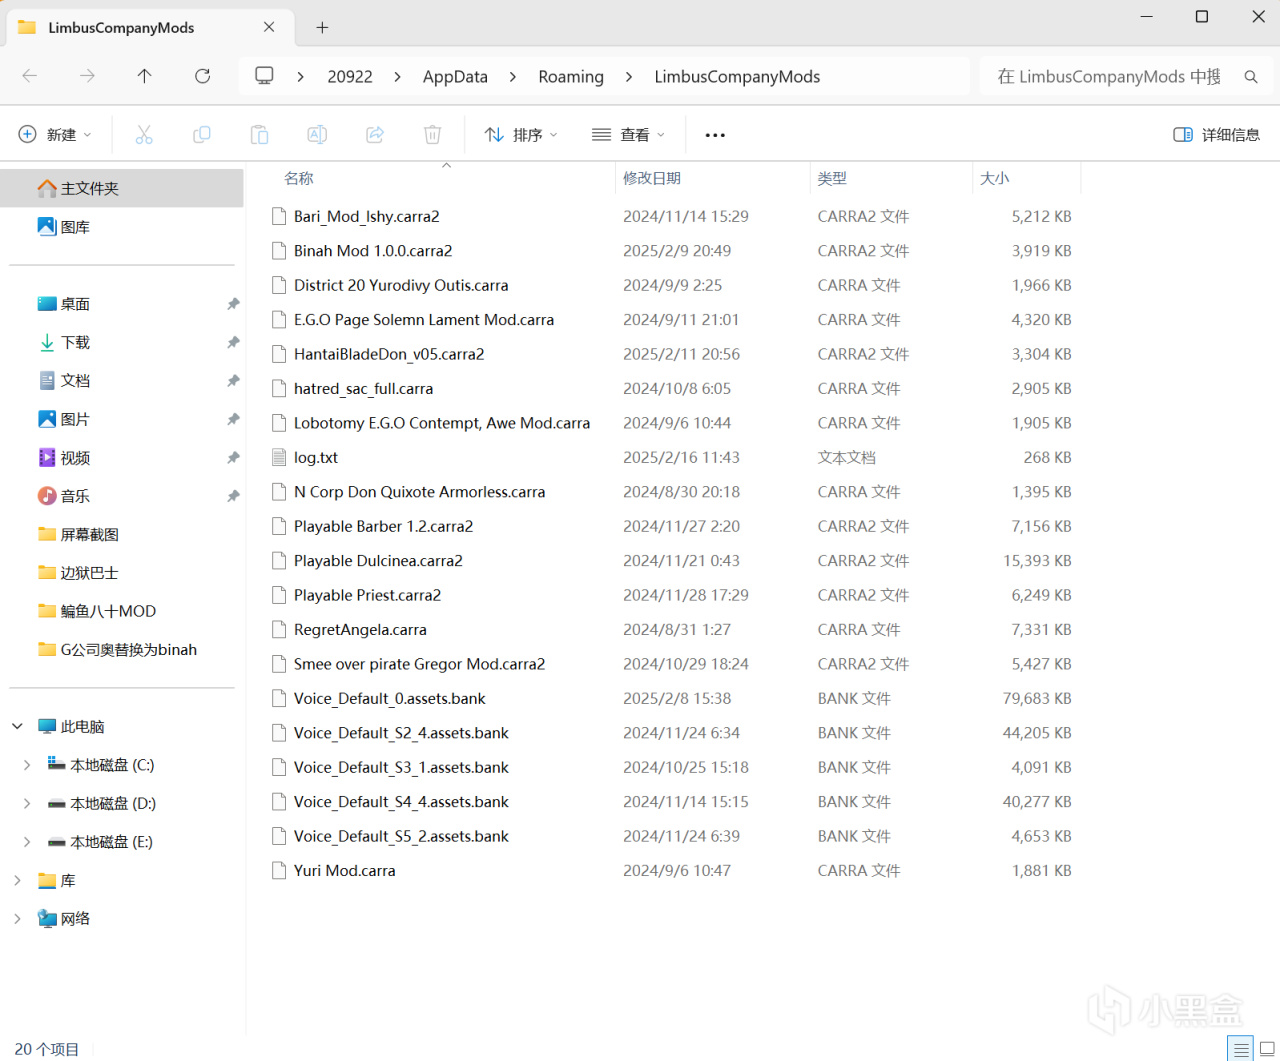Expand 本地磁盘 (C:) node

click(x=27, y=765)
